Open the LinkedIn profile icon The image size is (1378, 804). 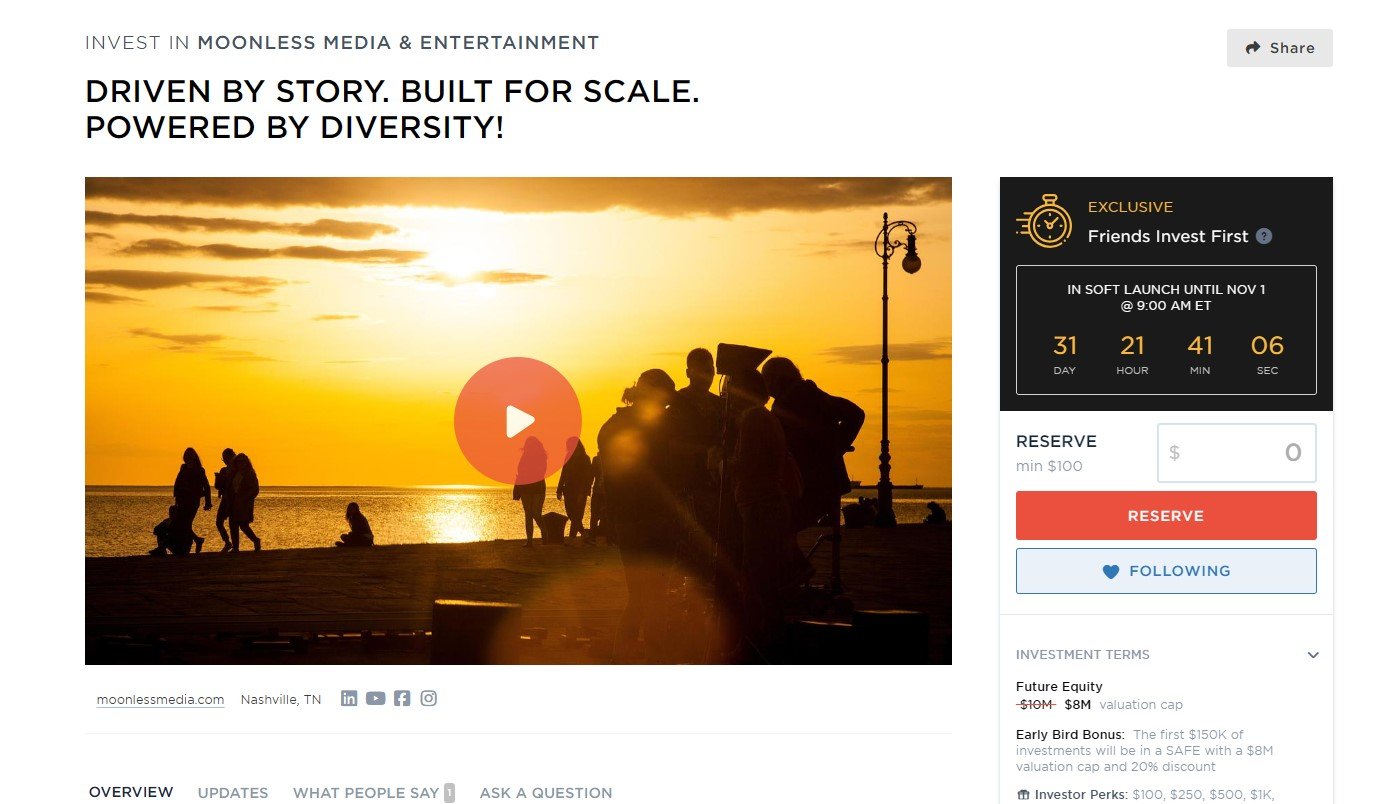click(x=349, y=698)
